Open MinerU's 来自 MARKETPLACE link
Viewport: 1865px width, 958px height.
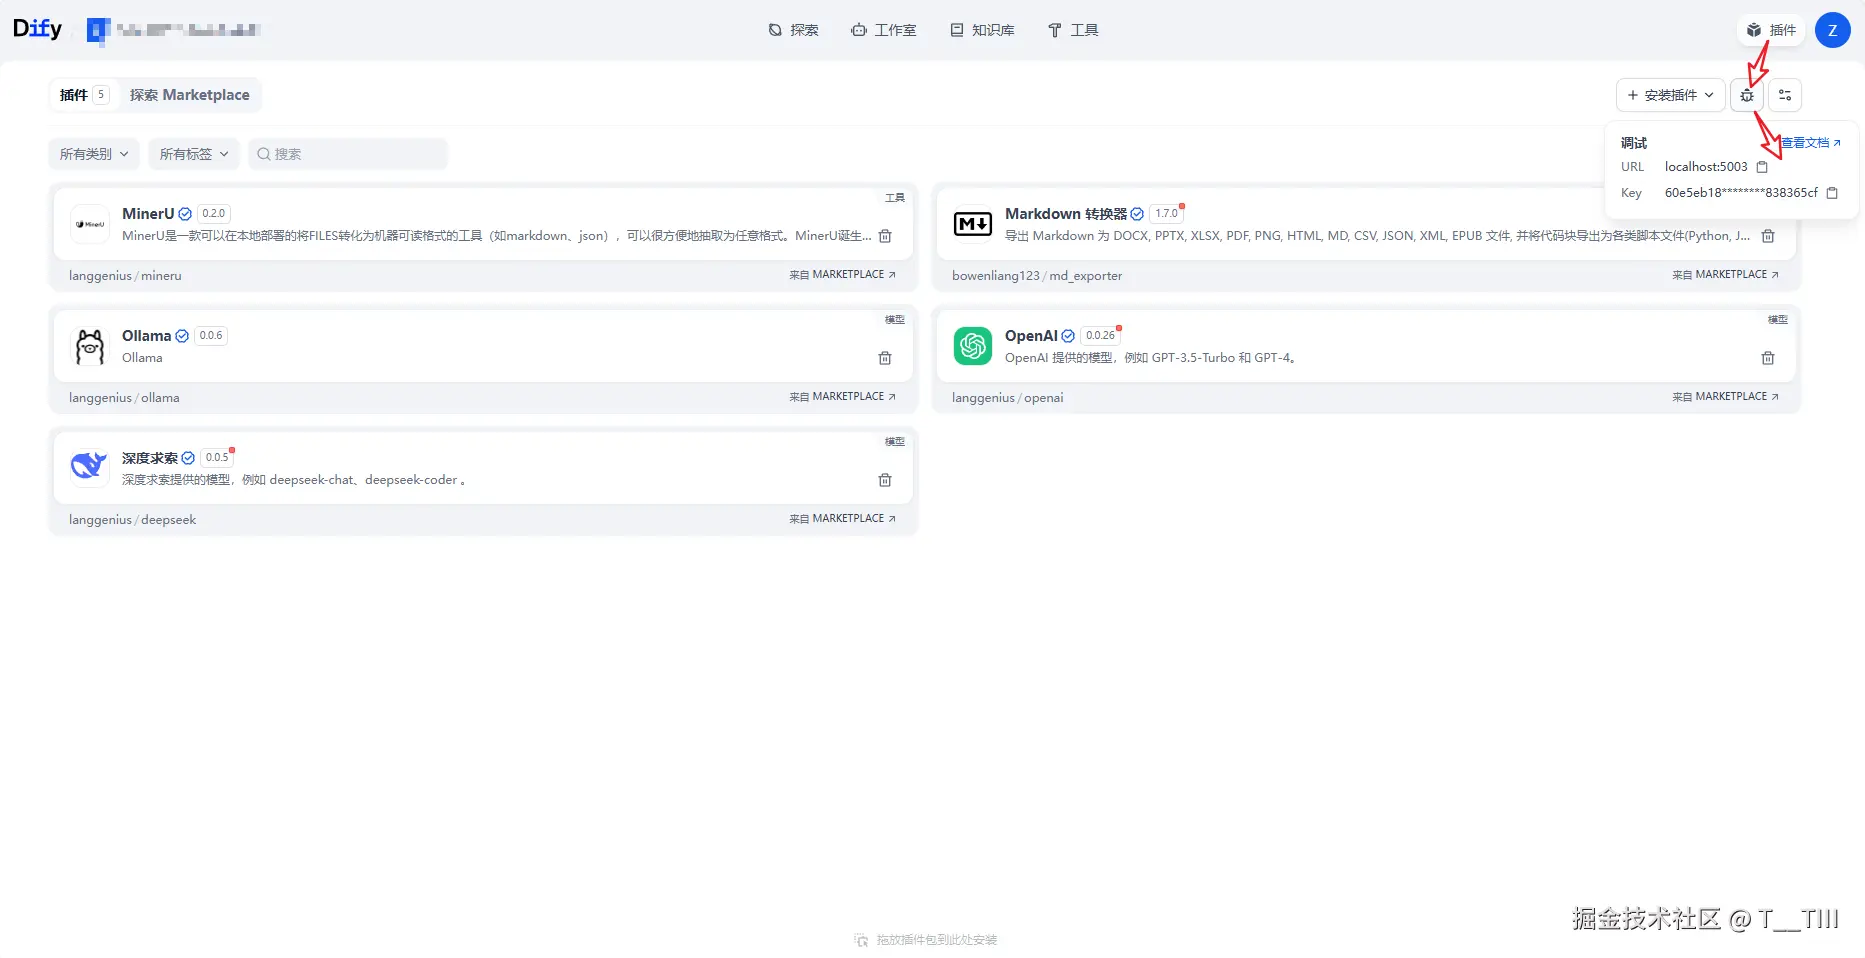842,275
